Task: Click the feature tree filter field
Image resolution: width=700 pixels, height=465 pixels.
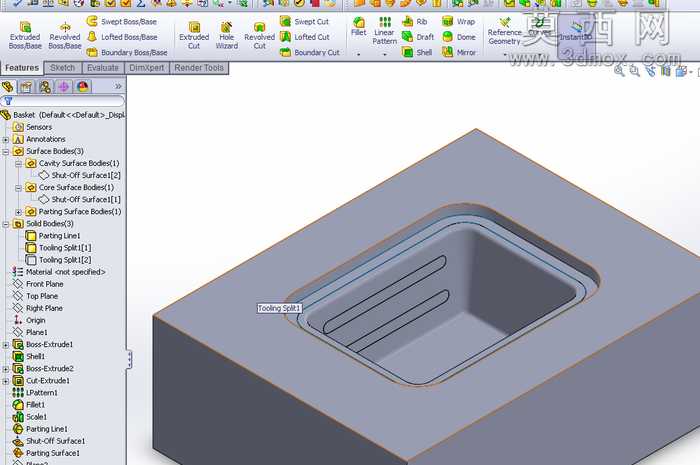Action: pyautogui.click(x=62, y=101)
